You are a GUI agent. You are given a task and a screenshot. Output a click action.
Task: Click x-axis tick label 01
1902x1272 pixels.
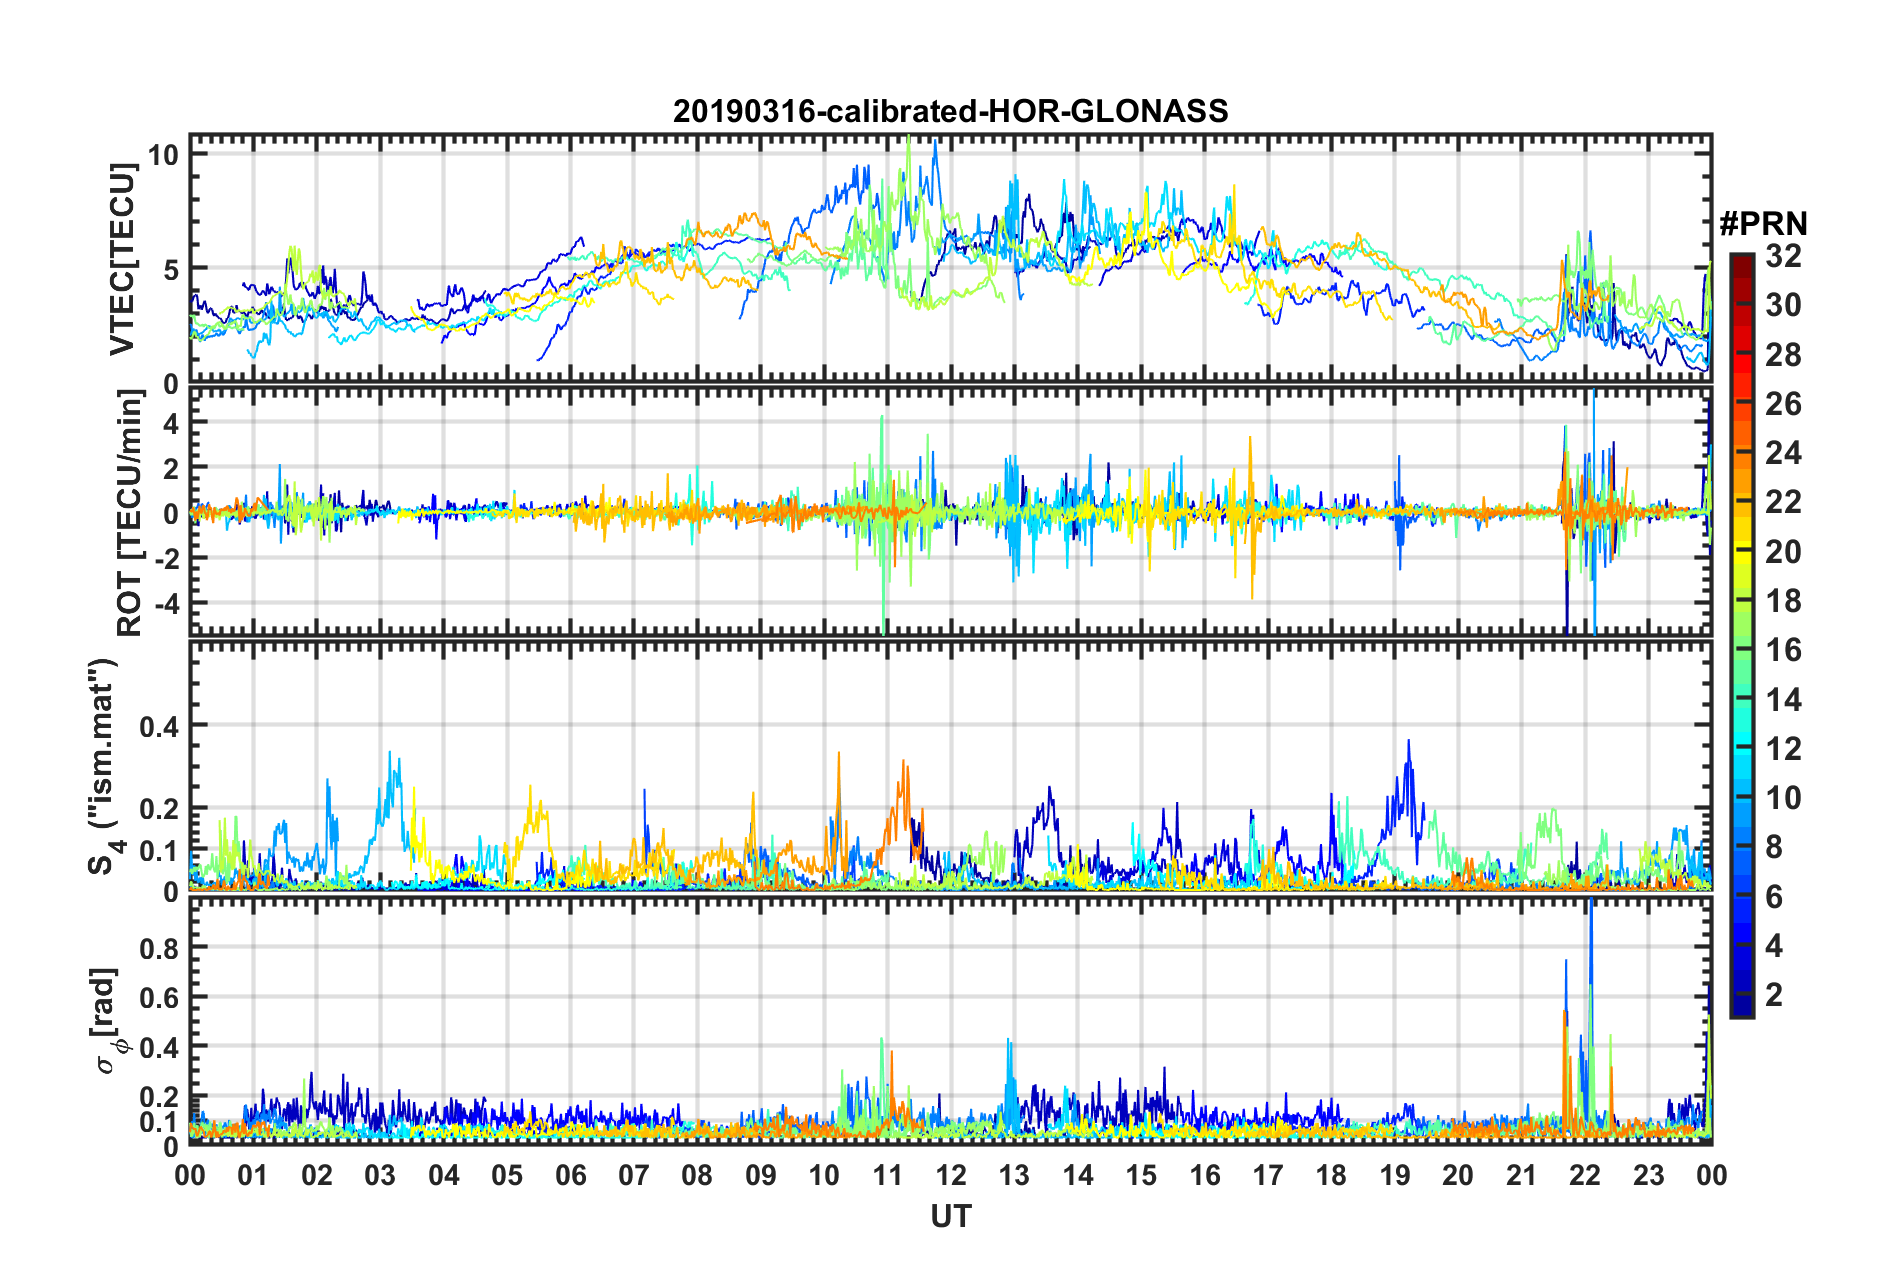253,1175
